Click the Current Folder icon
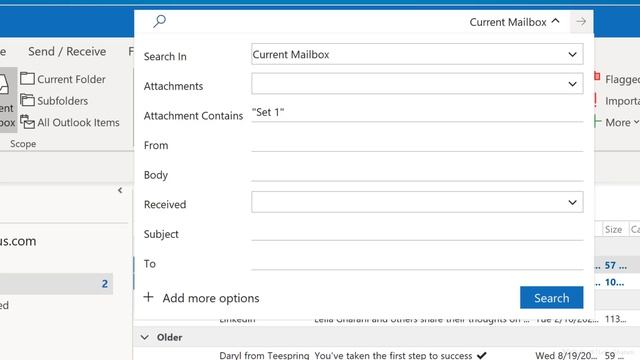 (x=27, y=78)
